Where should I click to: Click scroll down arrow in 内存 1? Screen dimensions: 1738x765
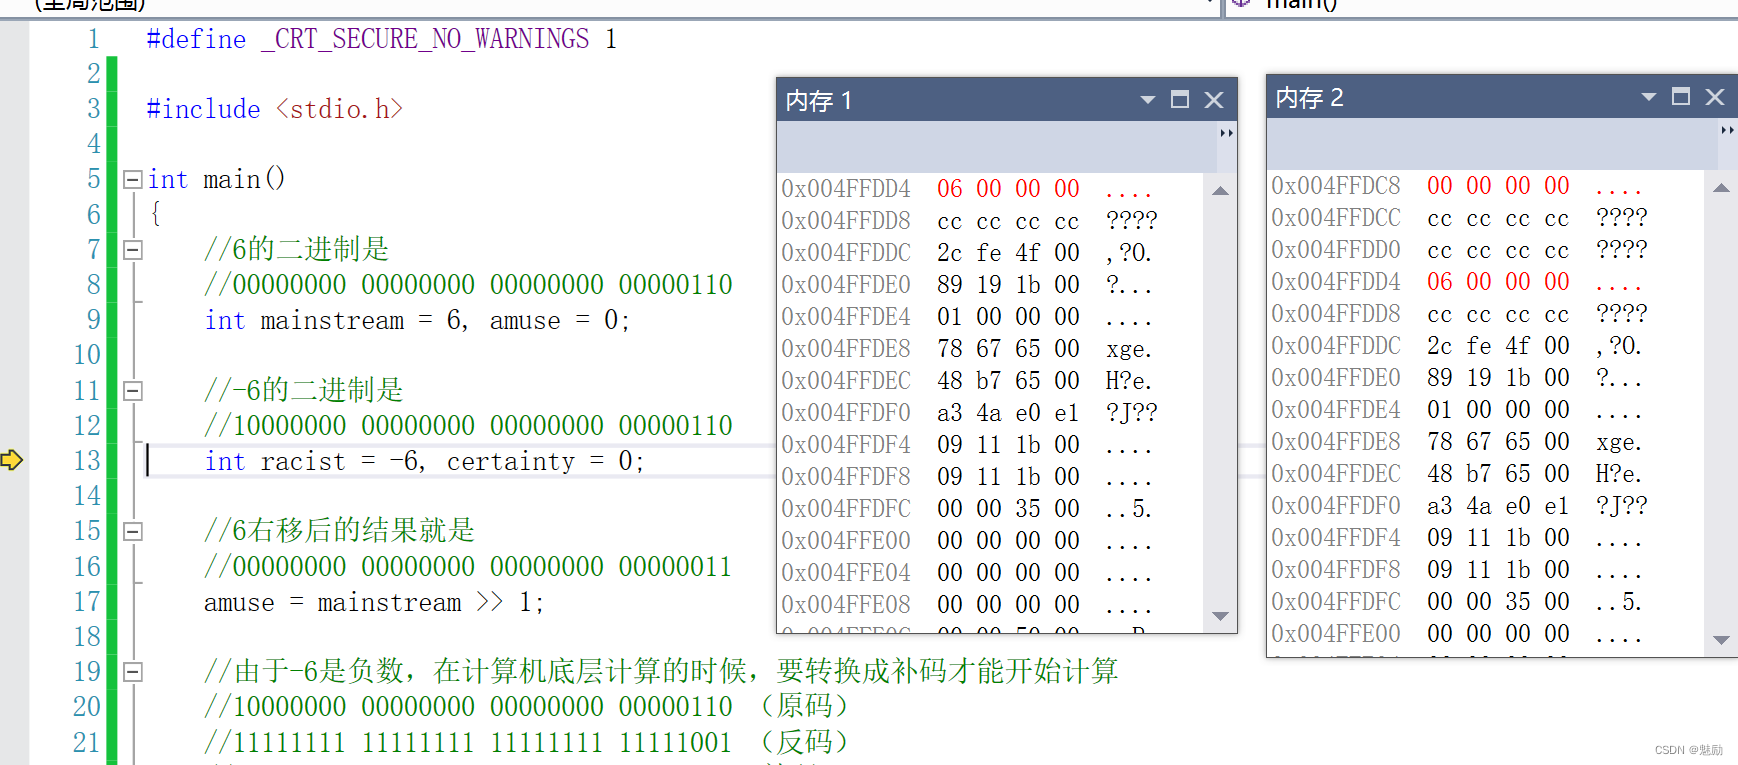coord(1220,616)
